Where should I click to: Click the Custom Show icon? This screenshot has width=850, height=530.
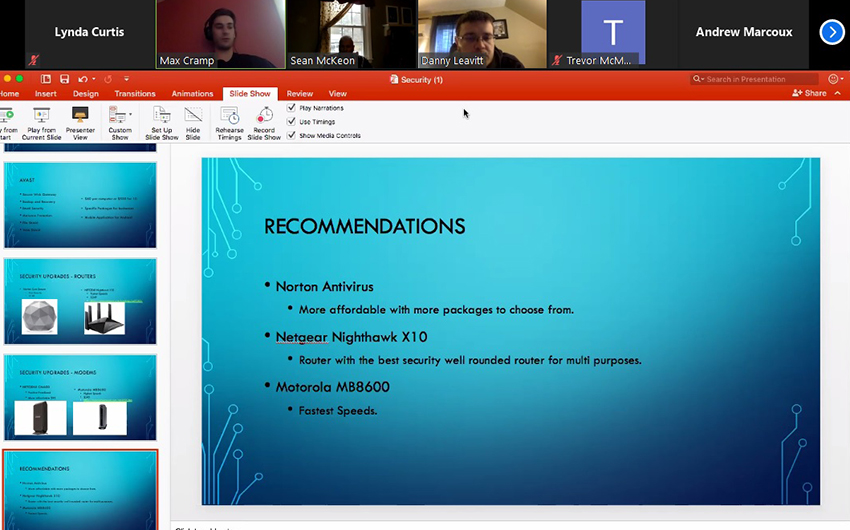(117, 115)
